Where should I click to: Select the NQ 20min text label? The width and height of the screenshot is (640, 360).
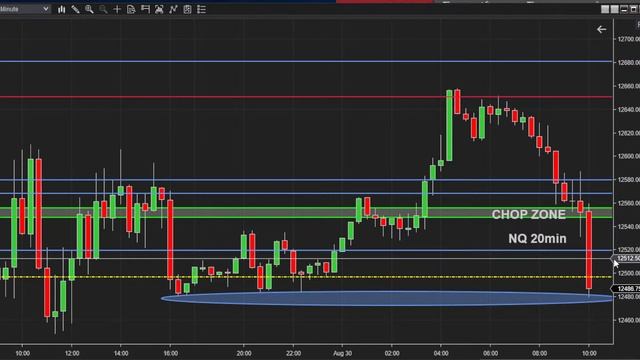(537, 238)
